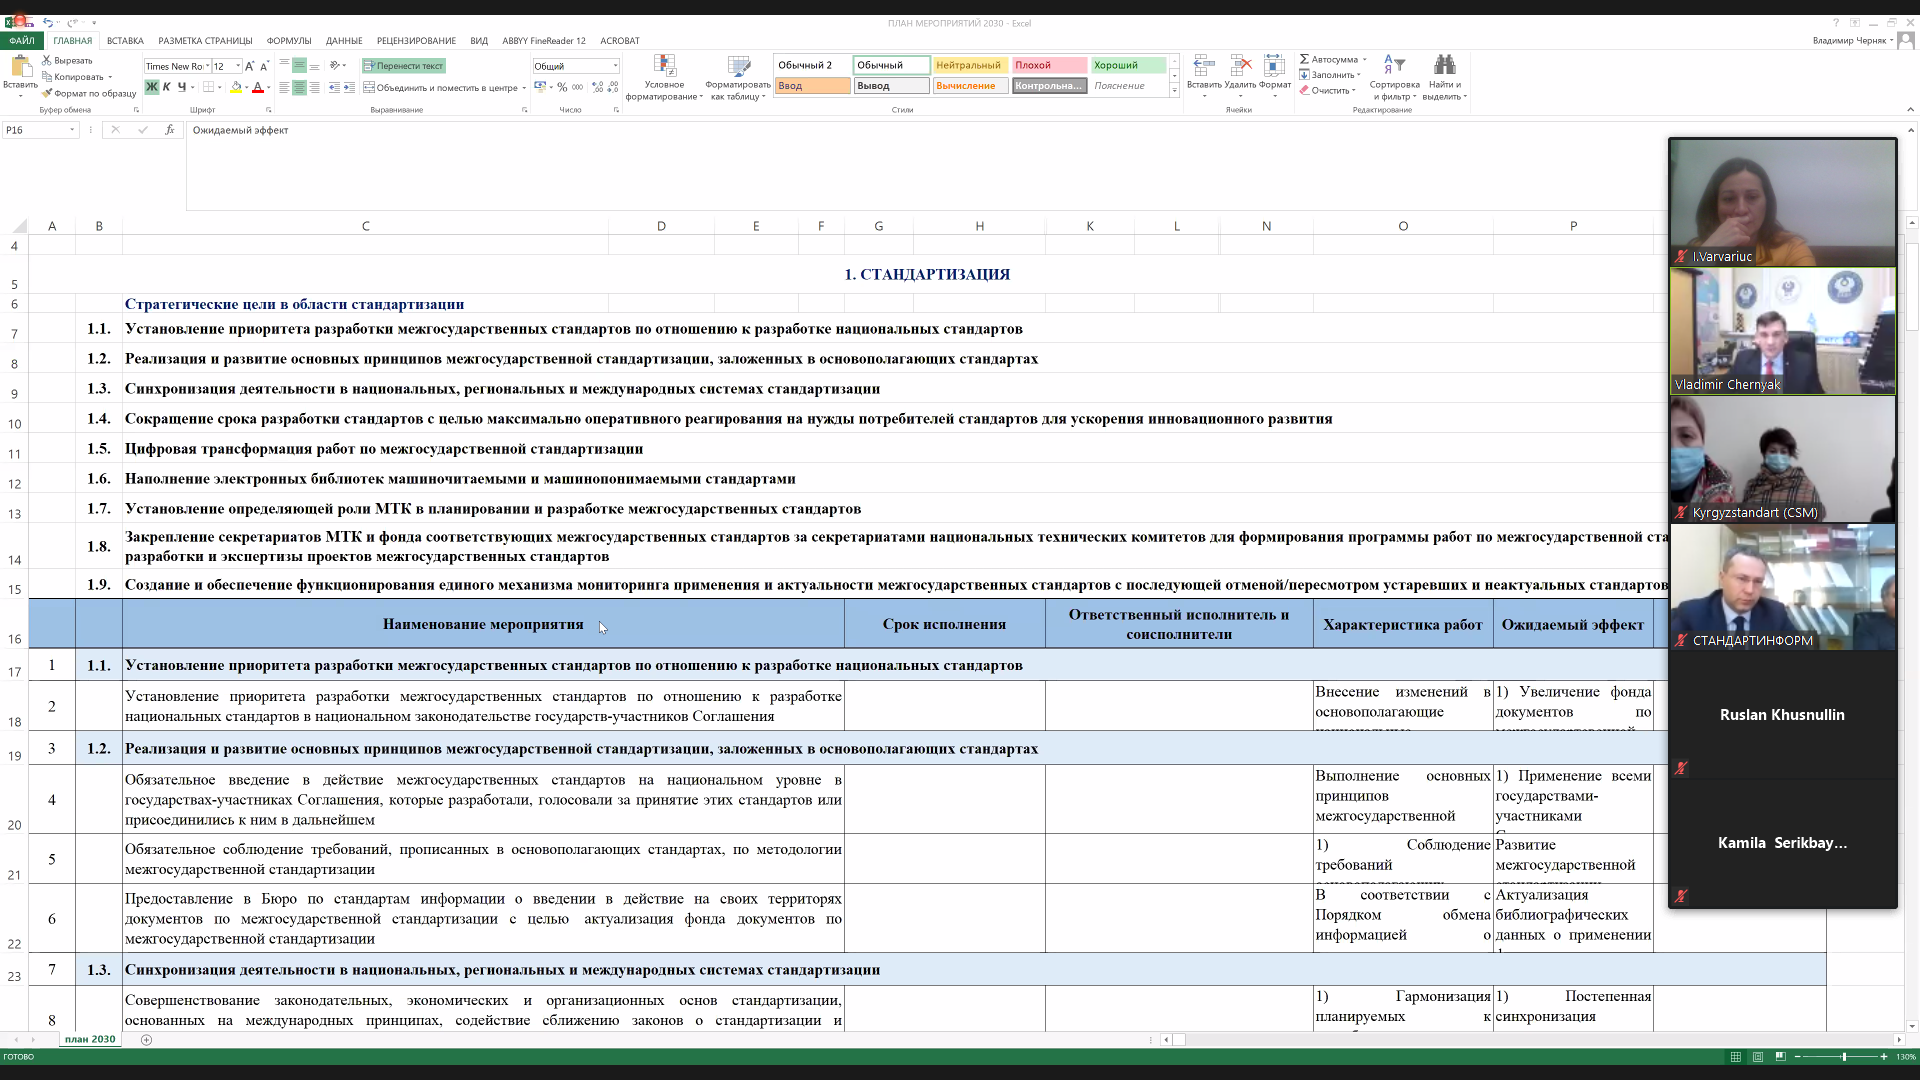Click the Conditional Formatting icon
This screenshot has height=1080, width=1920.
click(664, 67)
